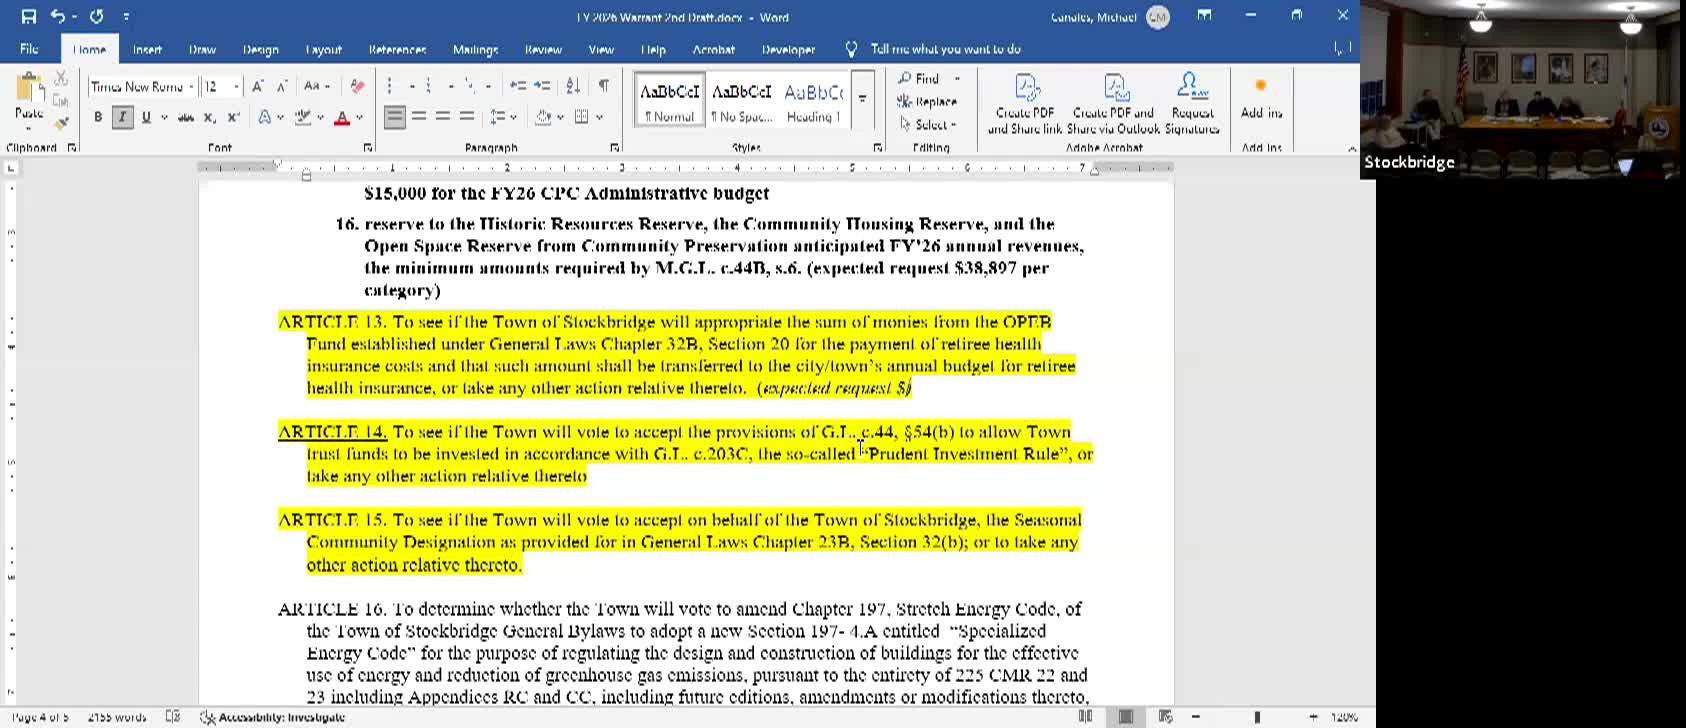
Task: Click the red font color button
Action: (342, 117)
